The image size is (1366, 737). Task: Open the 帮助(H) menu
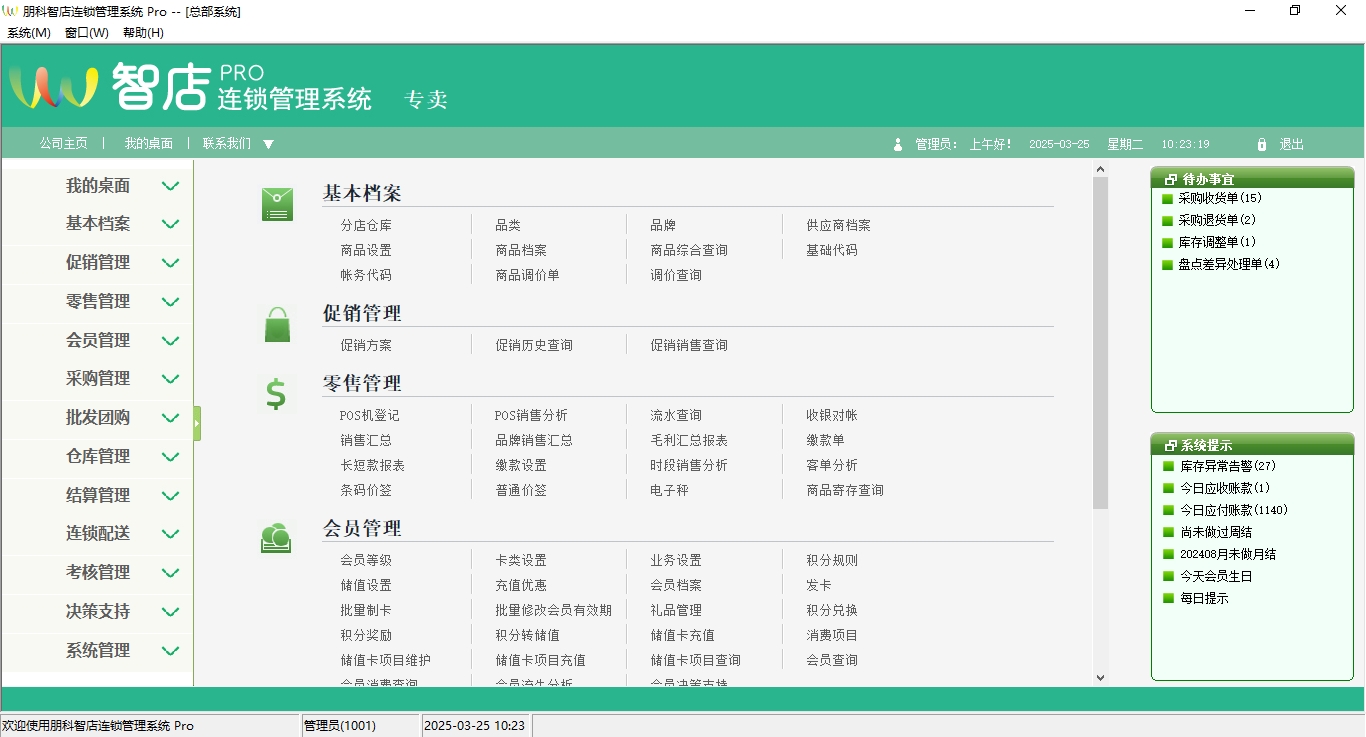(143, 33)
